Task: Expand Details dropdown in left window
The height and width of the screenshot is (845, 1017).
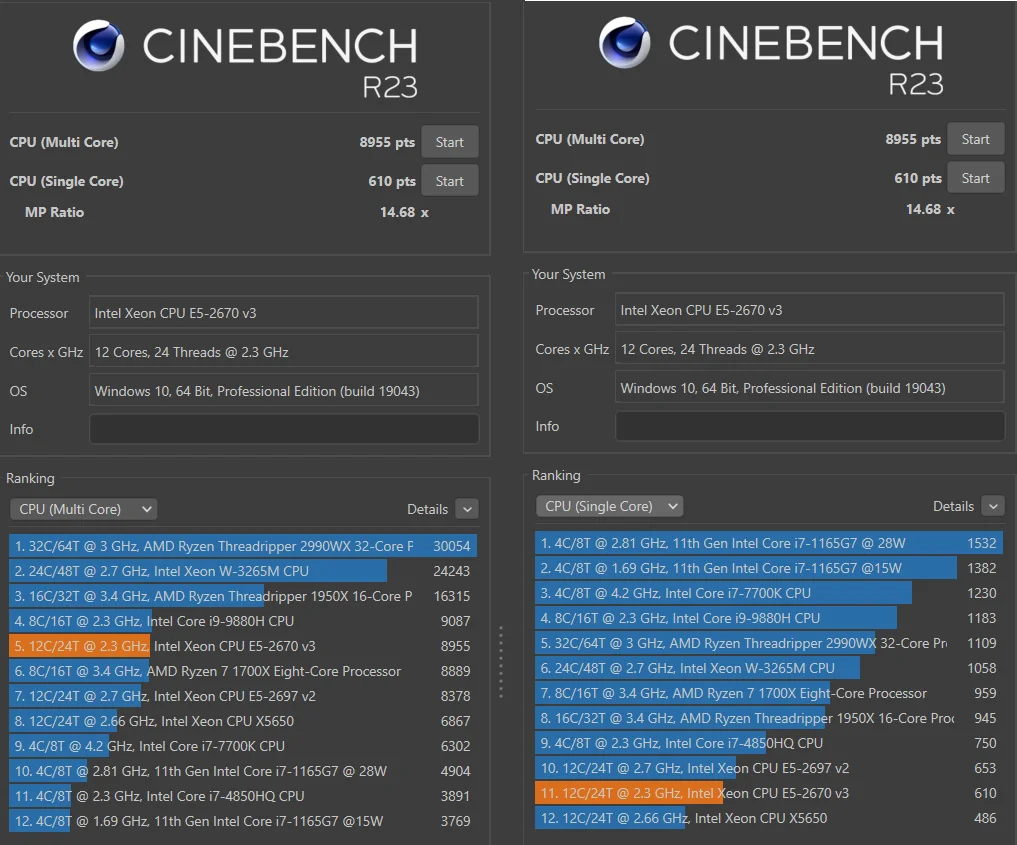Action: click(467, 509)
